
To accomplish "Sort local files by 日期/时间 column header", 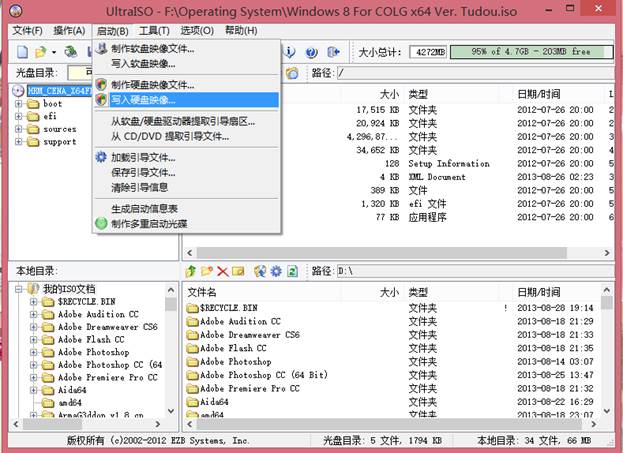I will pyautogui.click(x=538, y=293).
